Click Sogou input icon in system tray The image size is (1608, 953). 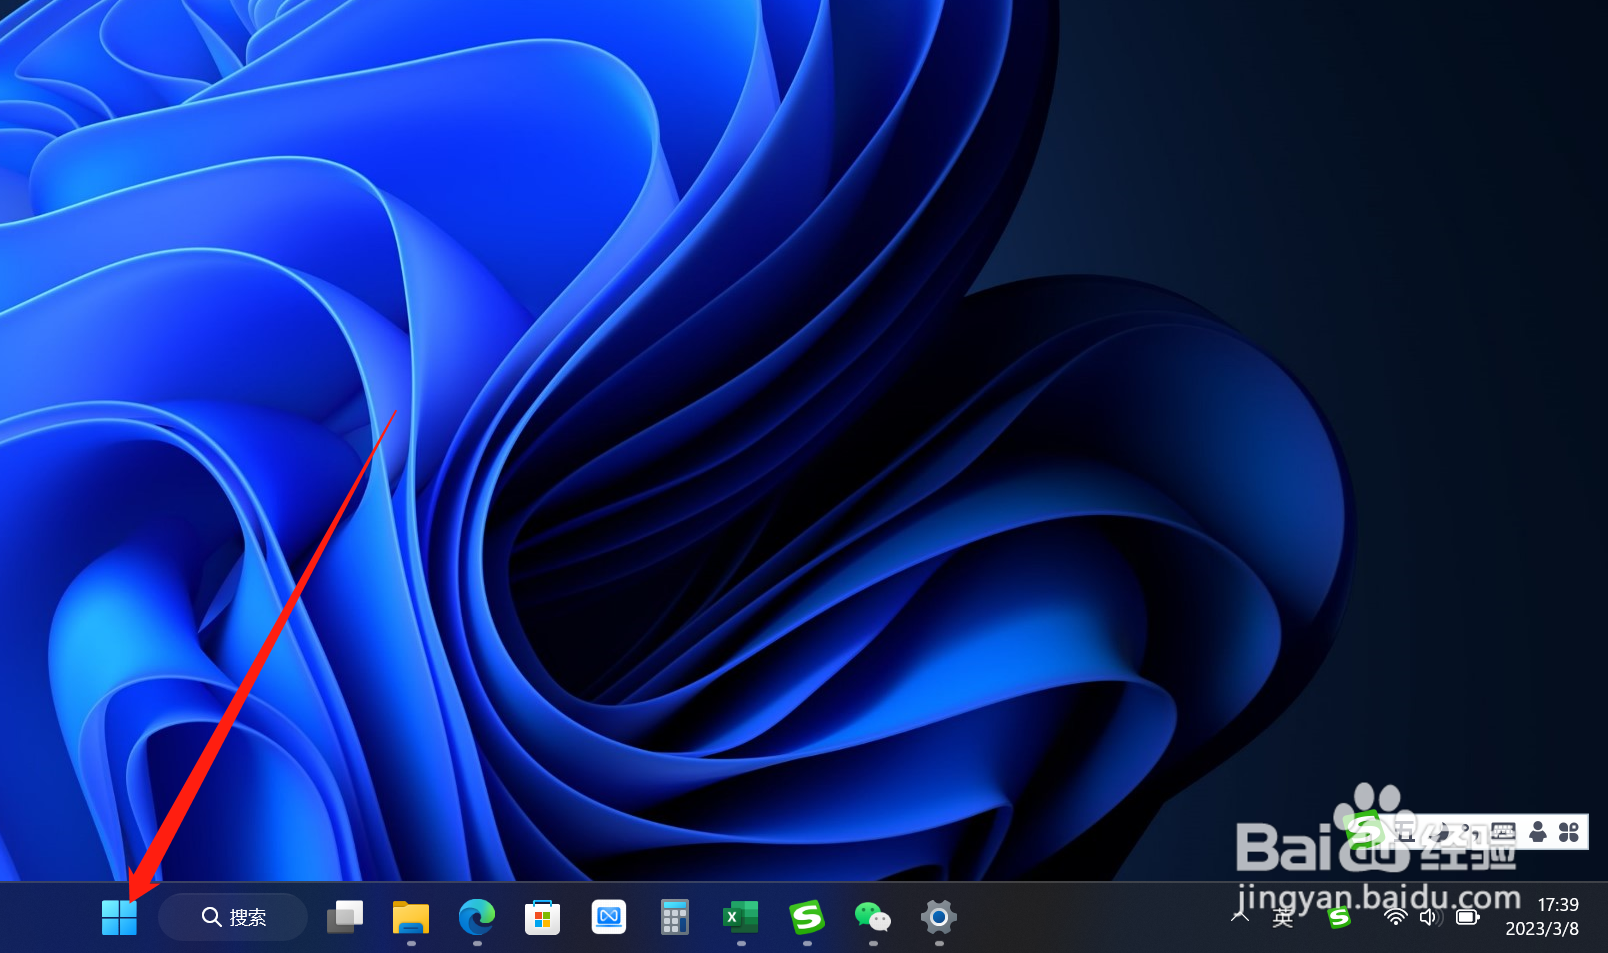click(x=1340, y=917)
